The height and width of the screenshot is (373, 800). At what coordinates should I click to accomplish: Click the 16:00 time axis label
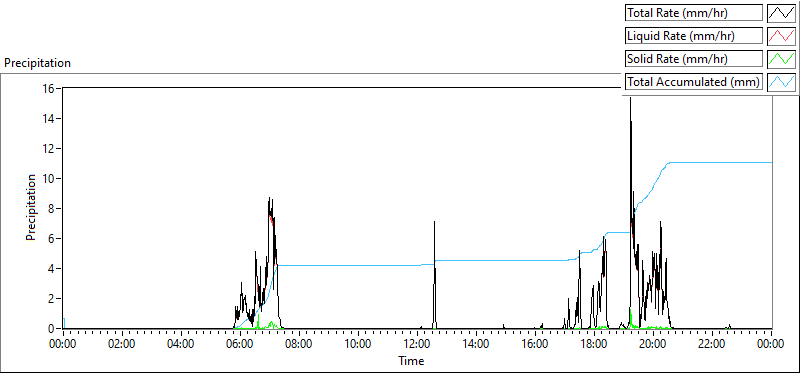(535, 344)
